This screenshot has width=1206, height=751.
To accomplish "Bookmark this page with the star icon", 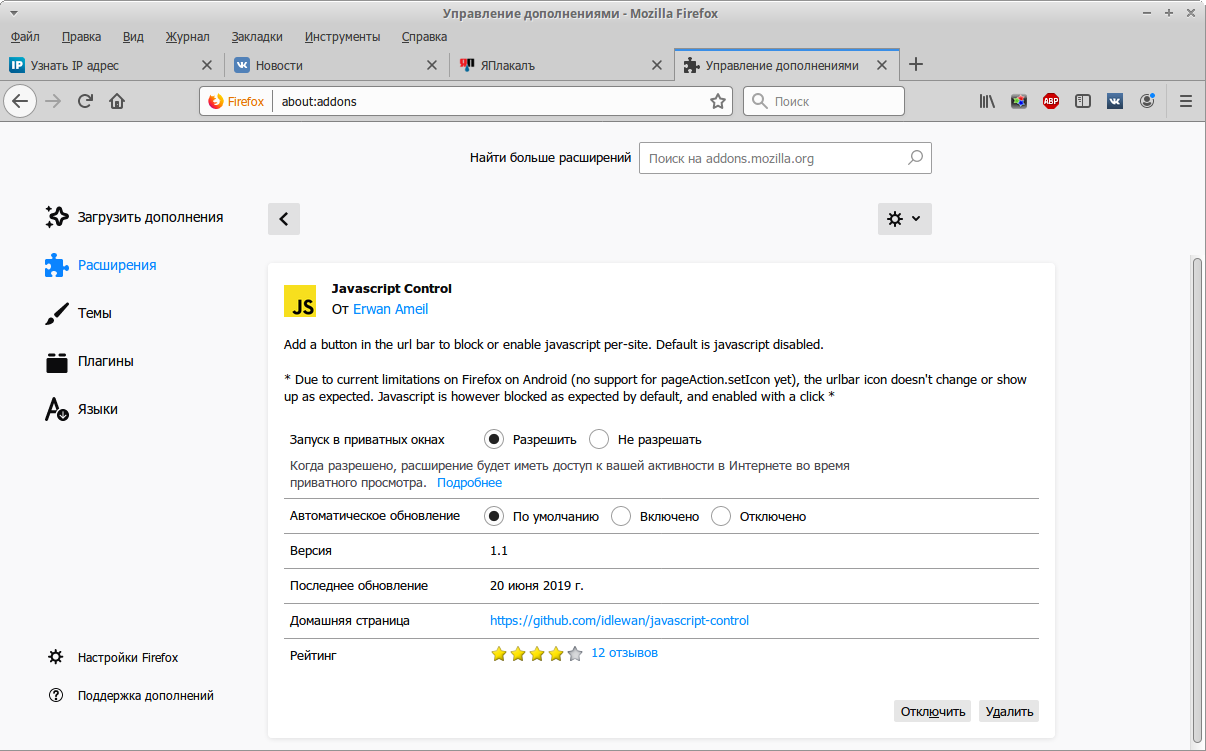I will point(718,101).
